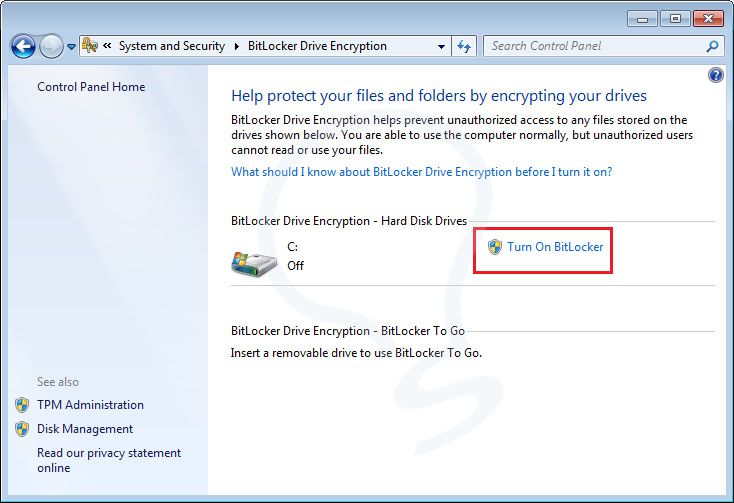Screen dimensions: 734x503
Task: Select BitLocker Drive Encryption breadcrumb
Action: click(x=316, y=46)
